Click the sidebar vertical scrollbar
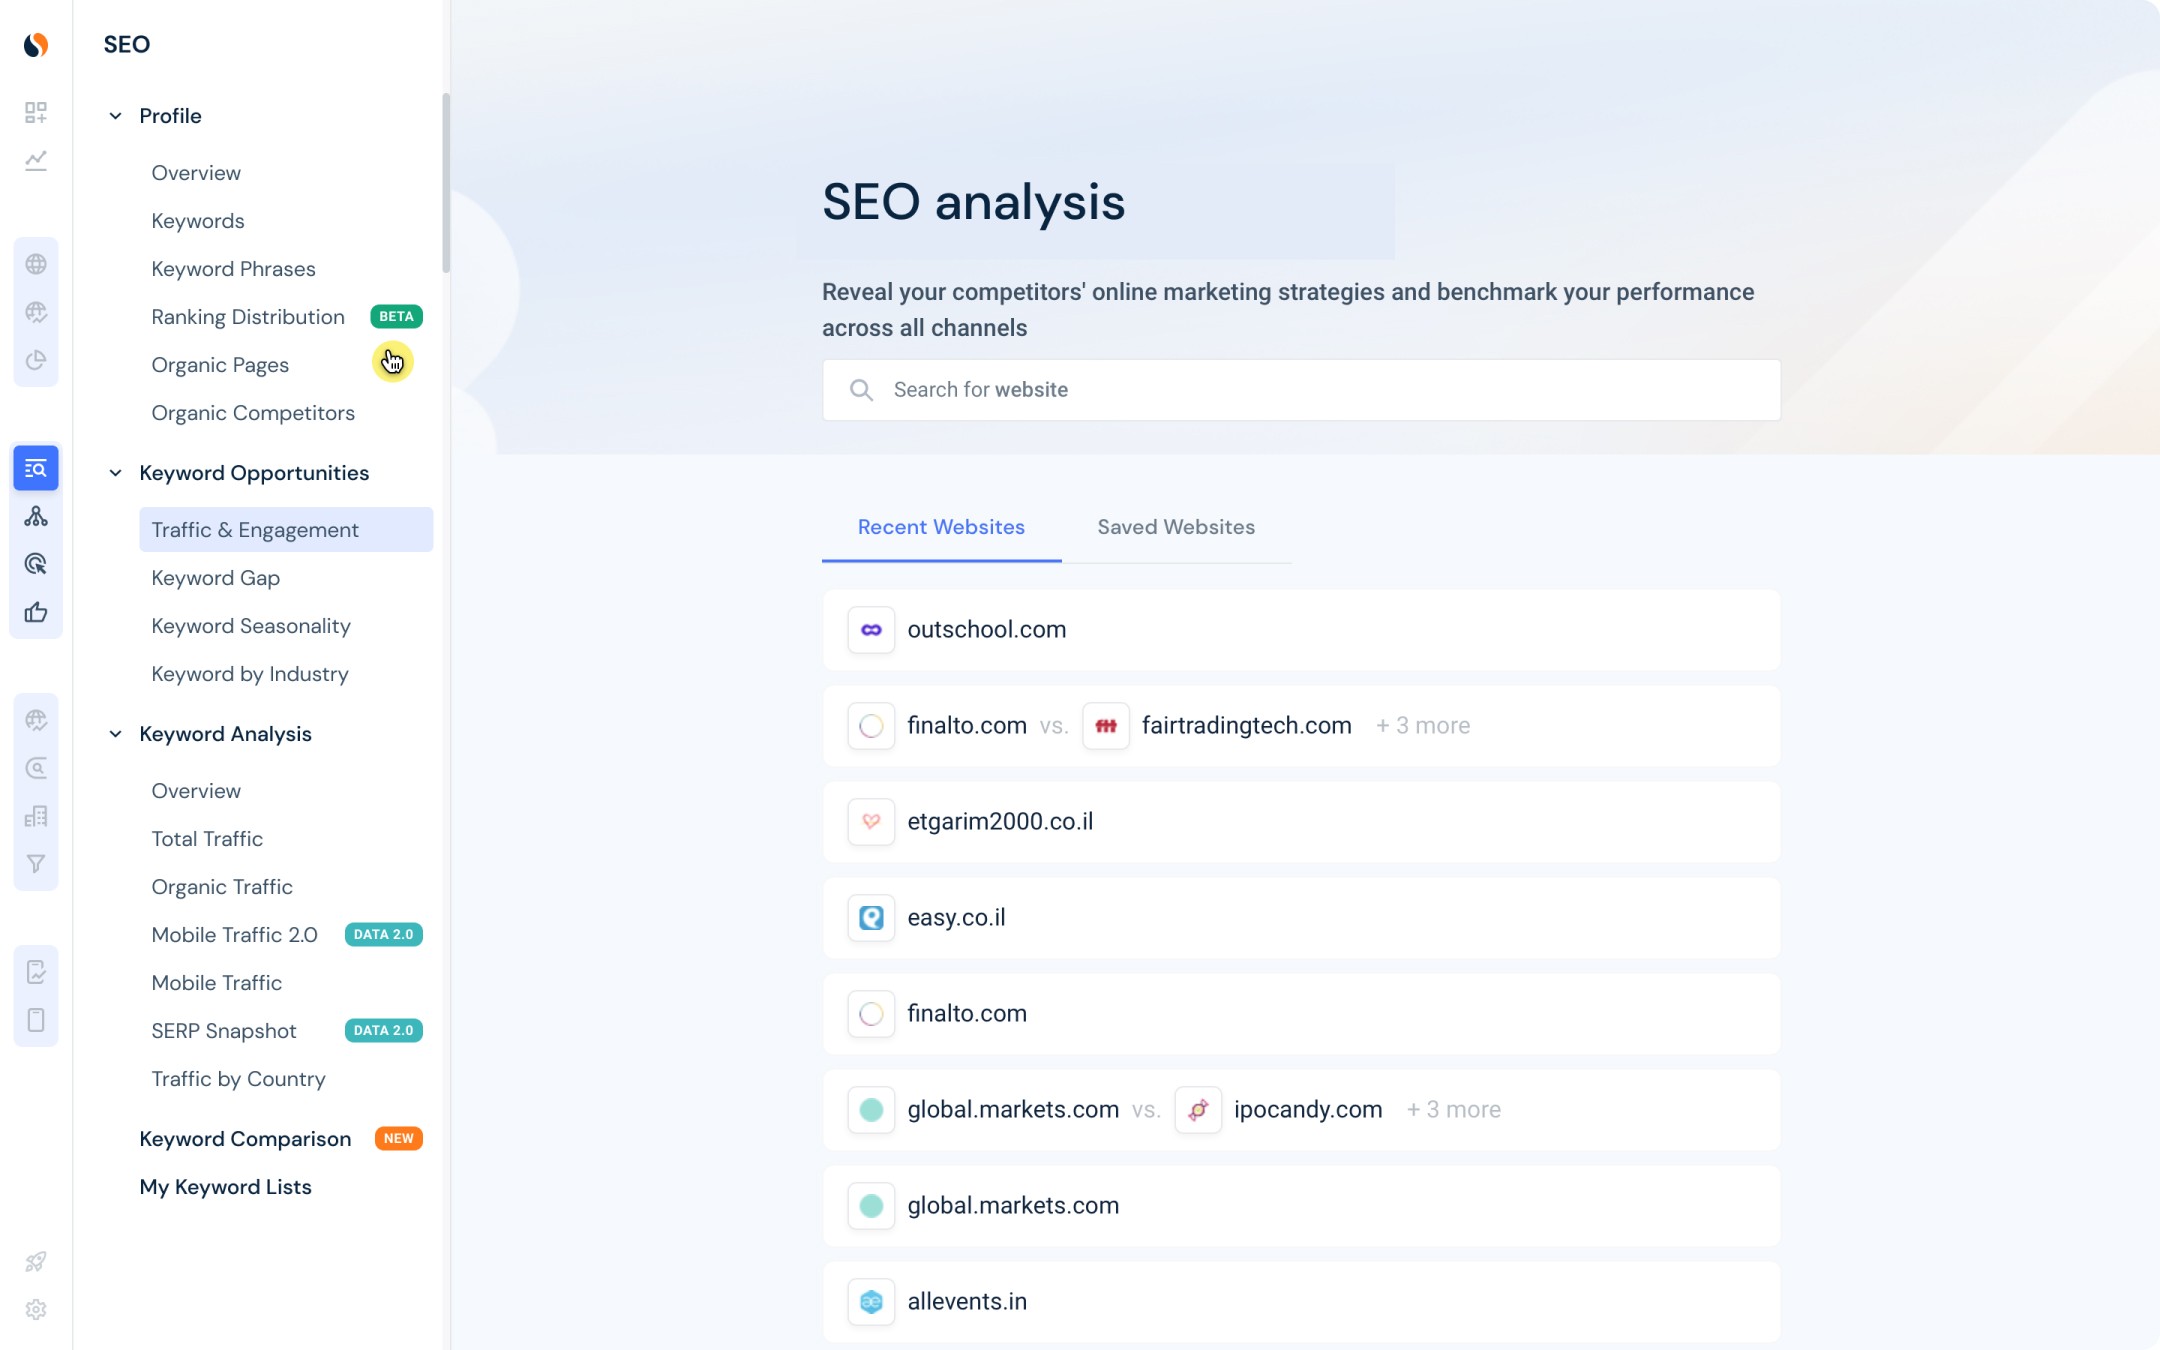Image resolution: width=2160 pixels, height=1350 pixels. [446, 182]
